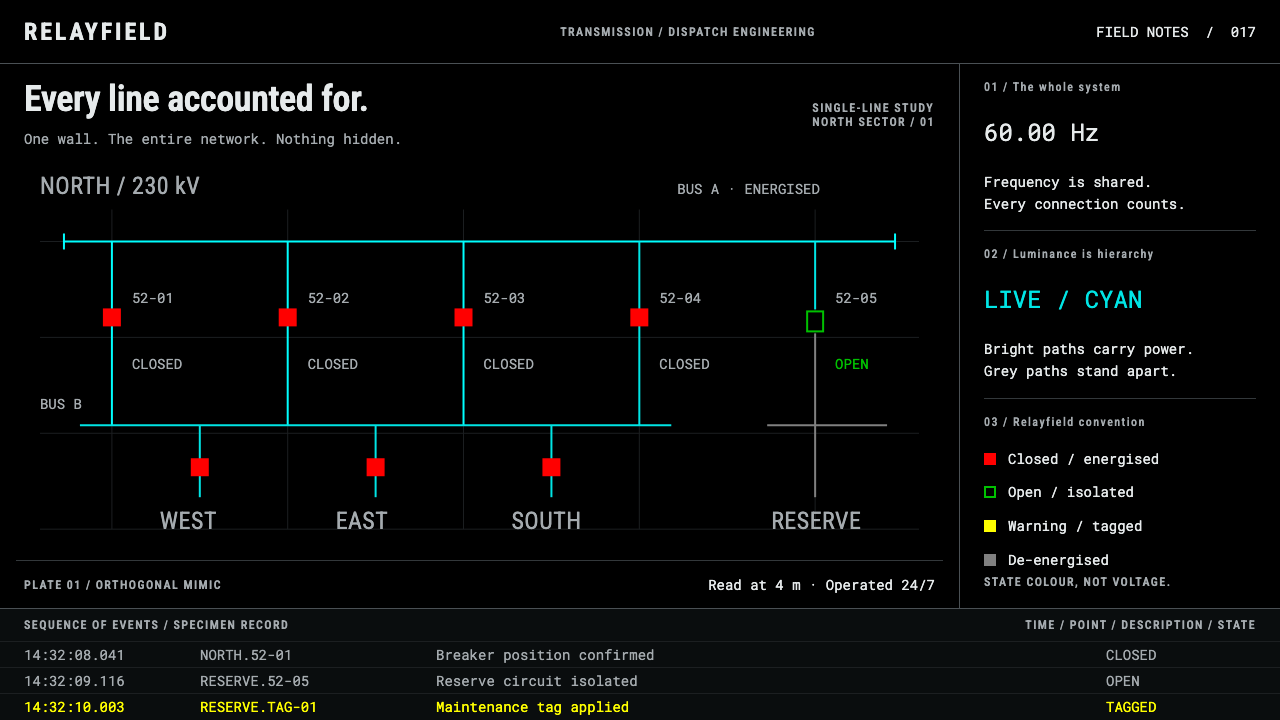The height and width of the screenshot is (720, 1280).
Task: Select the WEST feeder breaker square
Action: coord(200,467)
